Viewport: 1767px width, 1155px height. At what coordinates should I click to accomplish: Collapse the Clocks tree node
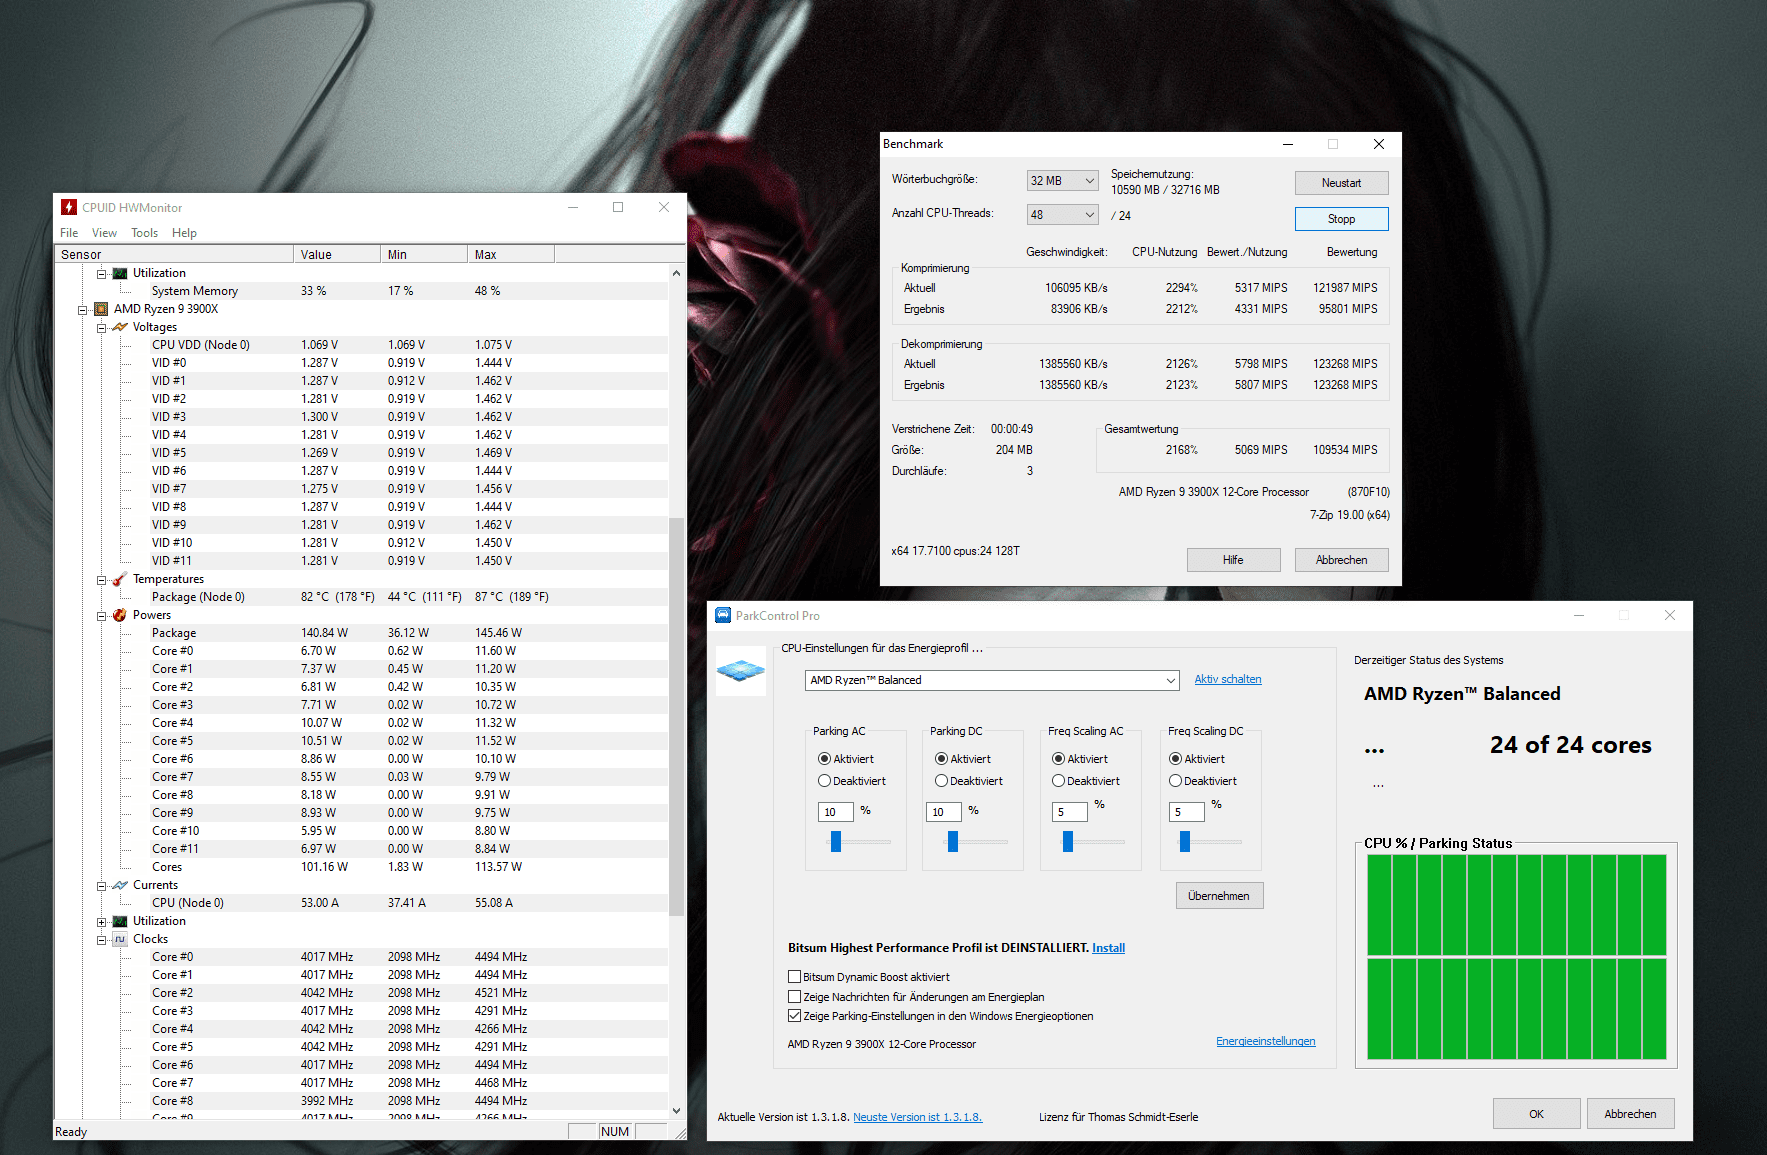click(102, 940)
